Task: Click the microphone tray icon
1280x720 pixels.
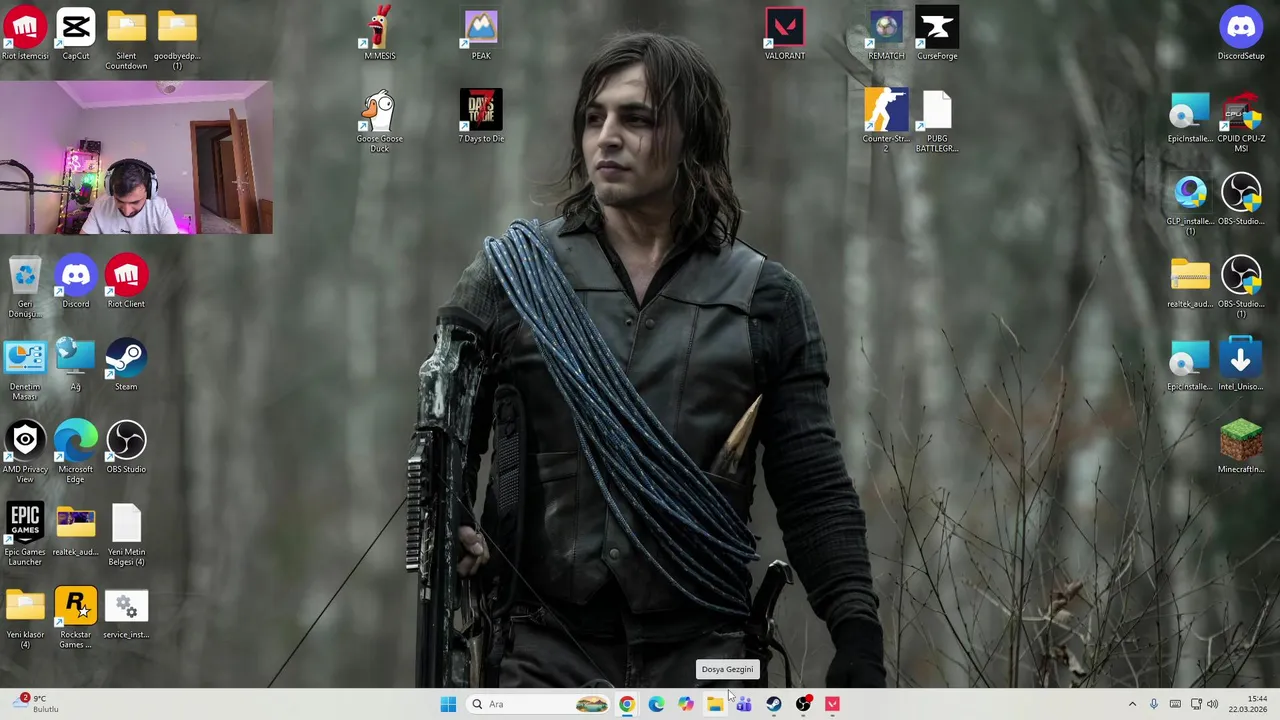Action: (x=1154, y=704)
